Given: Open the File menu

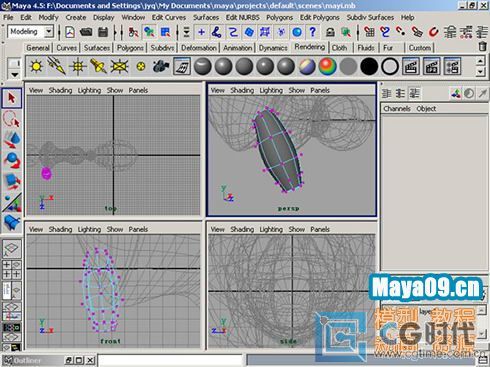Looking at the screenshot, I should click(8, 17).
